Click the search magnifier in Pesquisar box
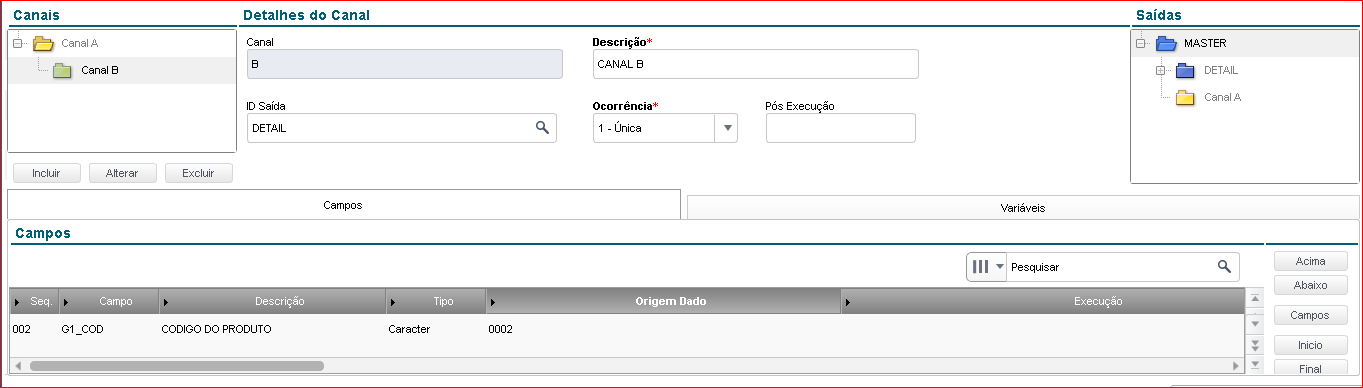Screen dimensions: 1363x388 point(1224,267)
